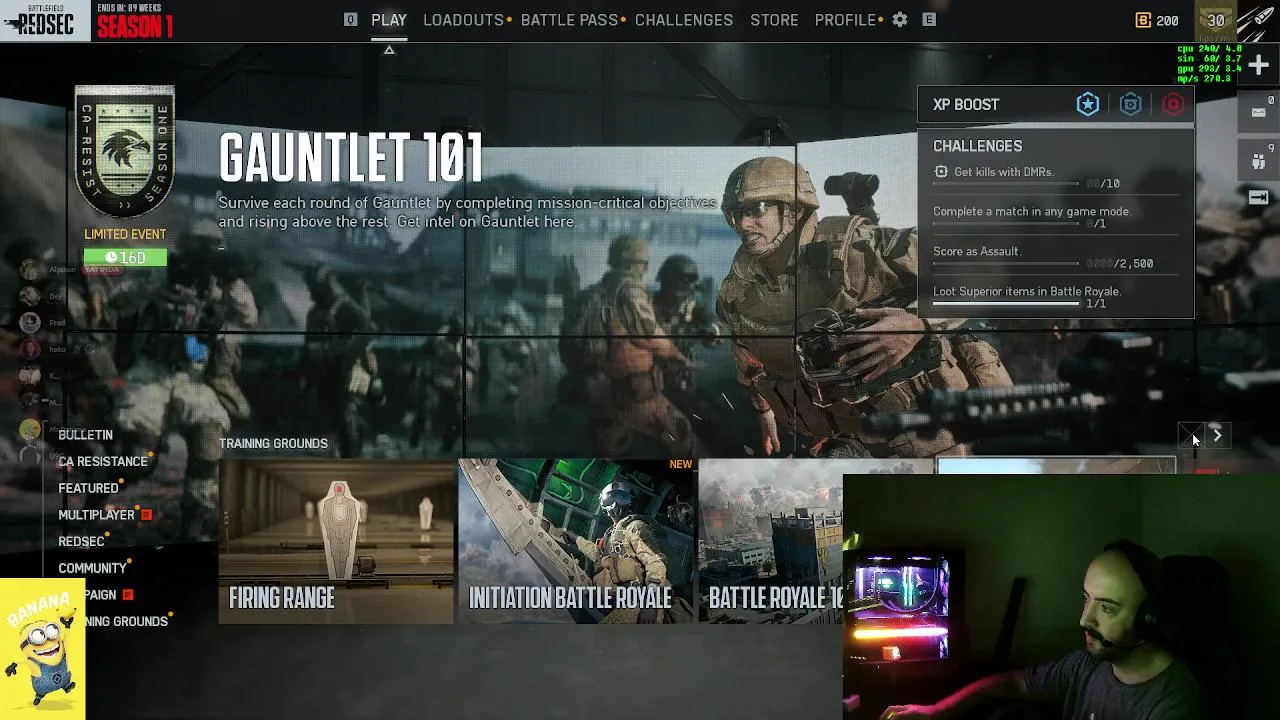Image resolution: width=1280 pixels, height=720 pixels.
Task: Open the Battlefield currency balance 200
Action: coord(1157,20)
